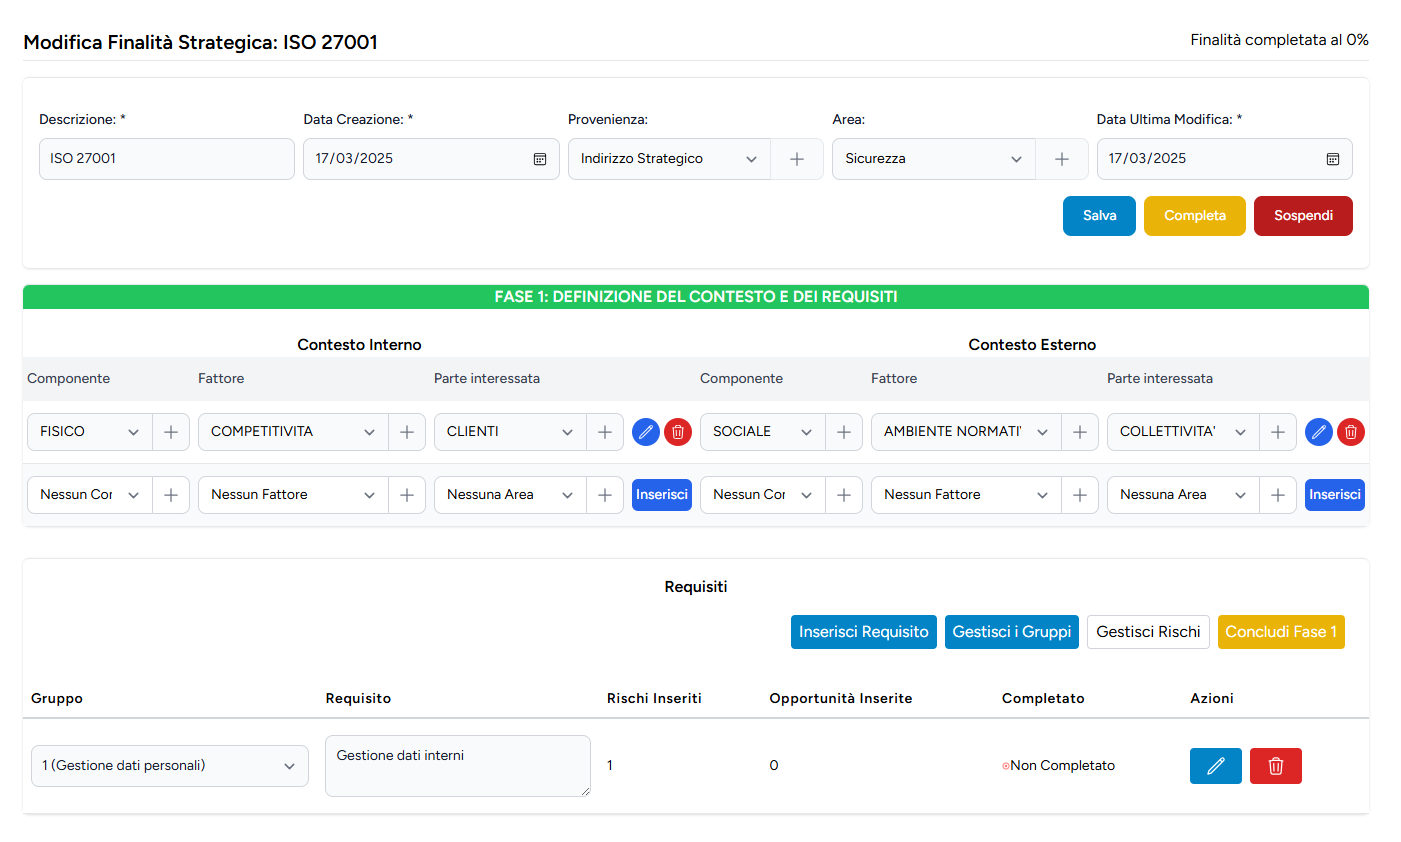This screenshot has height=842, width=1401.
Task: Click the plus icon next to Provenienza dropdown
Action: tap(797, 159)
